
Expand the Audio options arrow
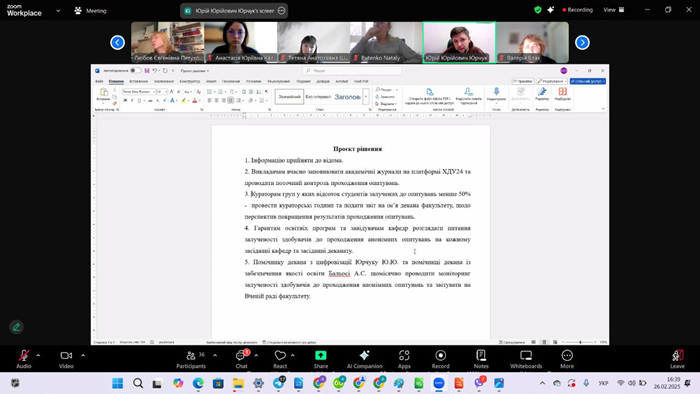point(38,356)
